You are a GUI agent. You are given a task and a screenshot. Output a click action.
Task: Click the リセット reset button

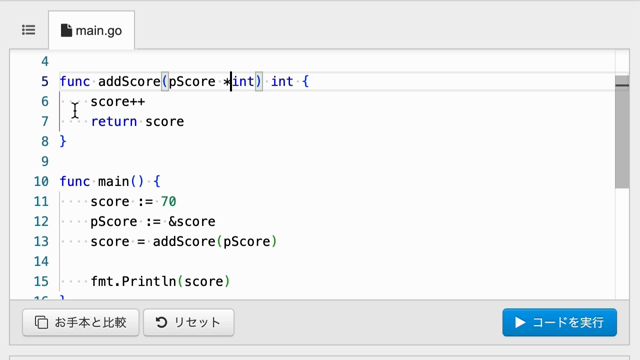189,322
